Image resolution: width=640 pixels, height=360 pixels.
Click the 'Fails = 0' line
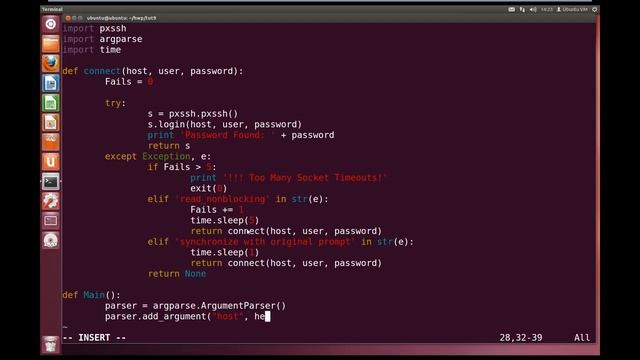[x=129, y=82]
